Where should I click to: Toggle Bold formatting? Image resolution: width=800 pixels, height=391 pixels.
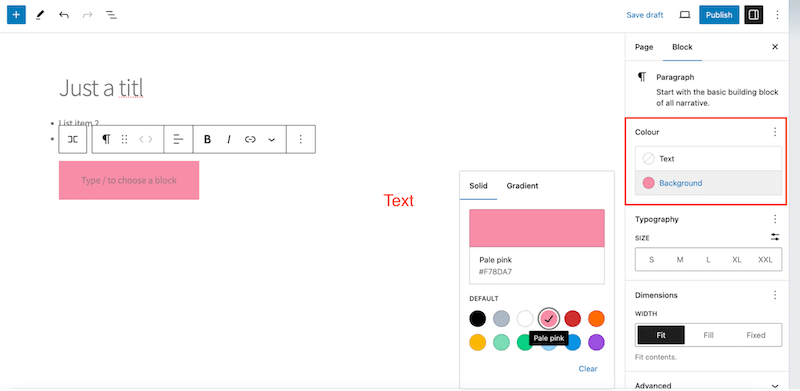207,139
